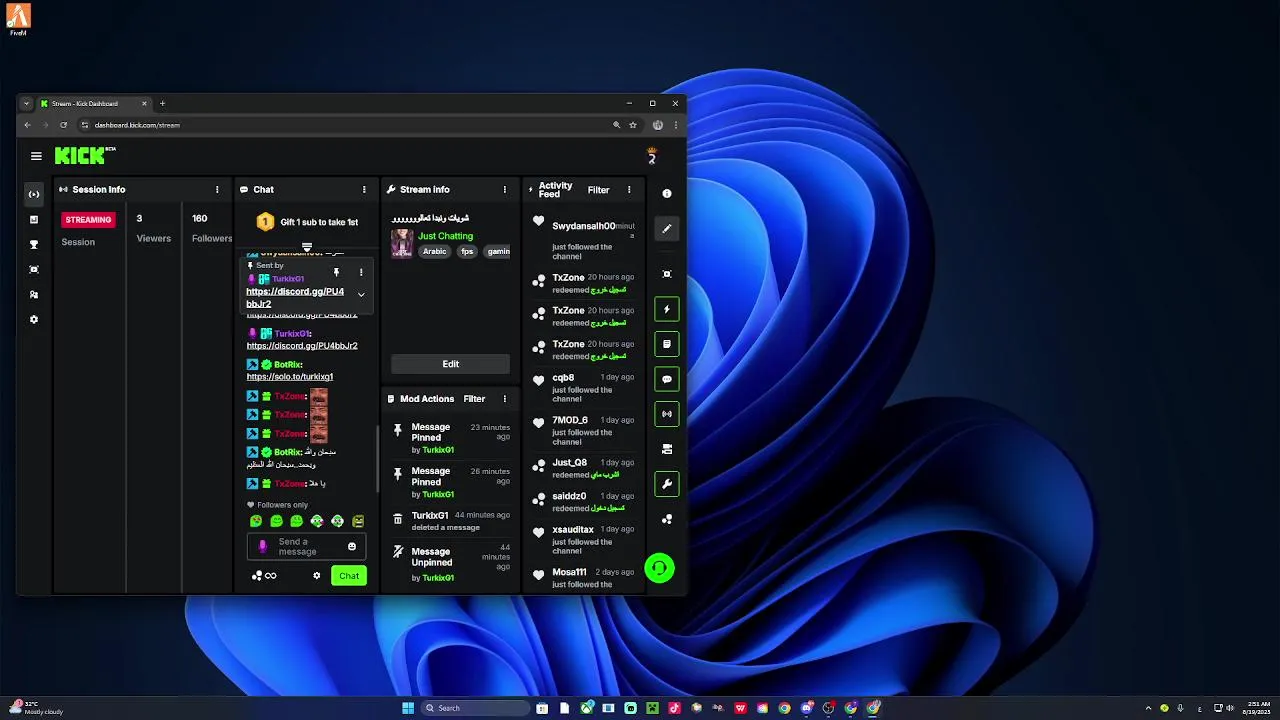Click the stream category thumbnail
The height and width of the screenshot is (720, 1280).
[402, 243]
